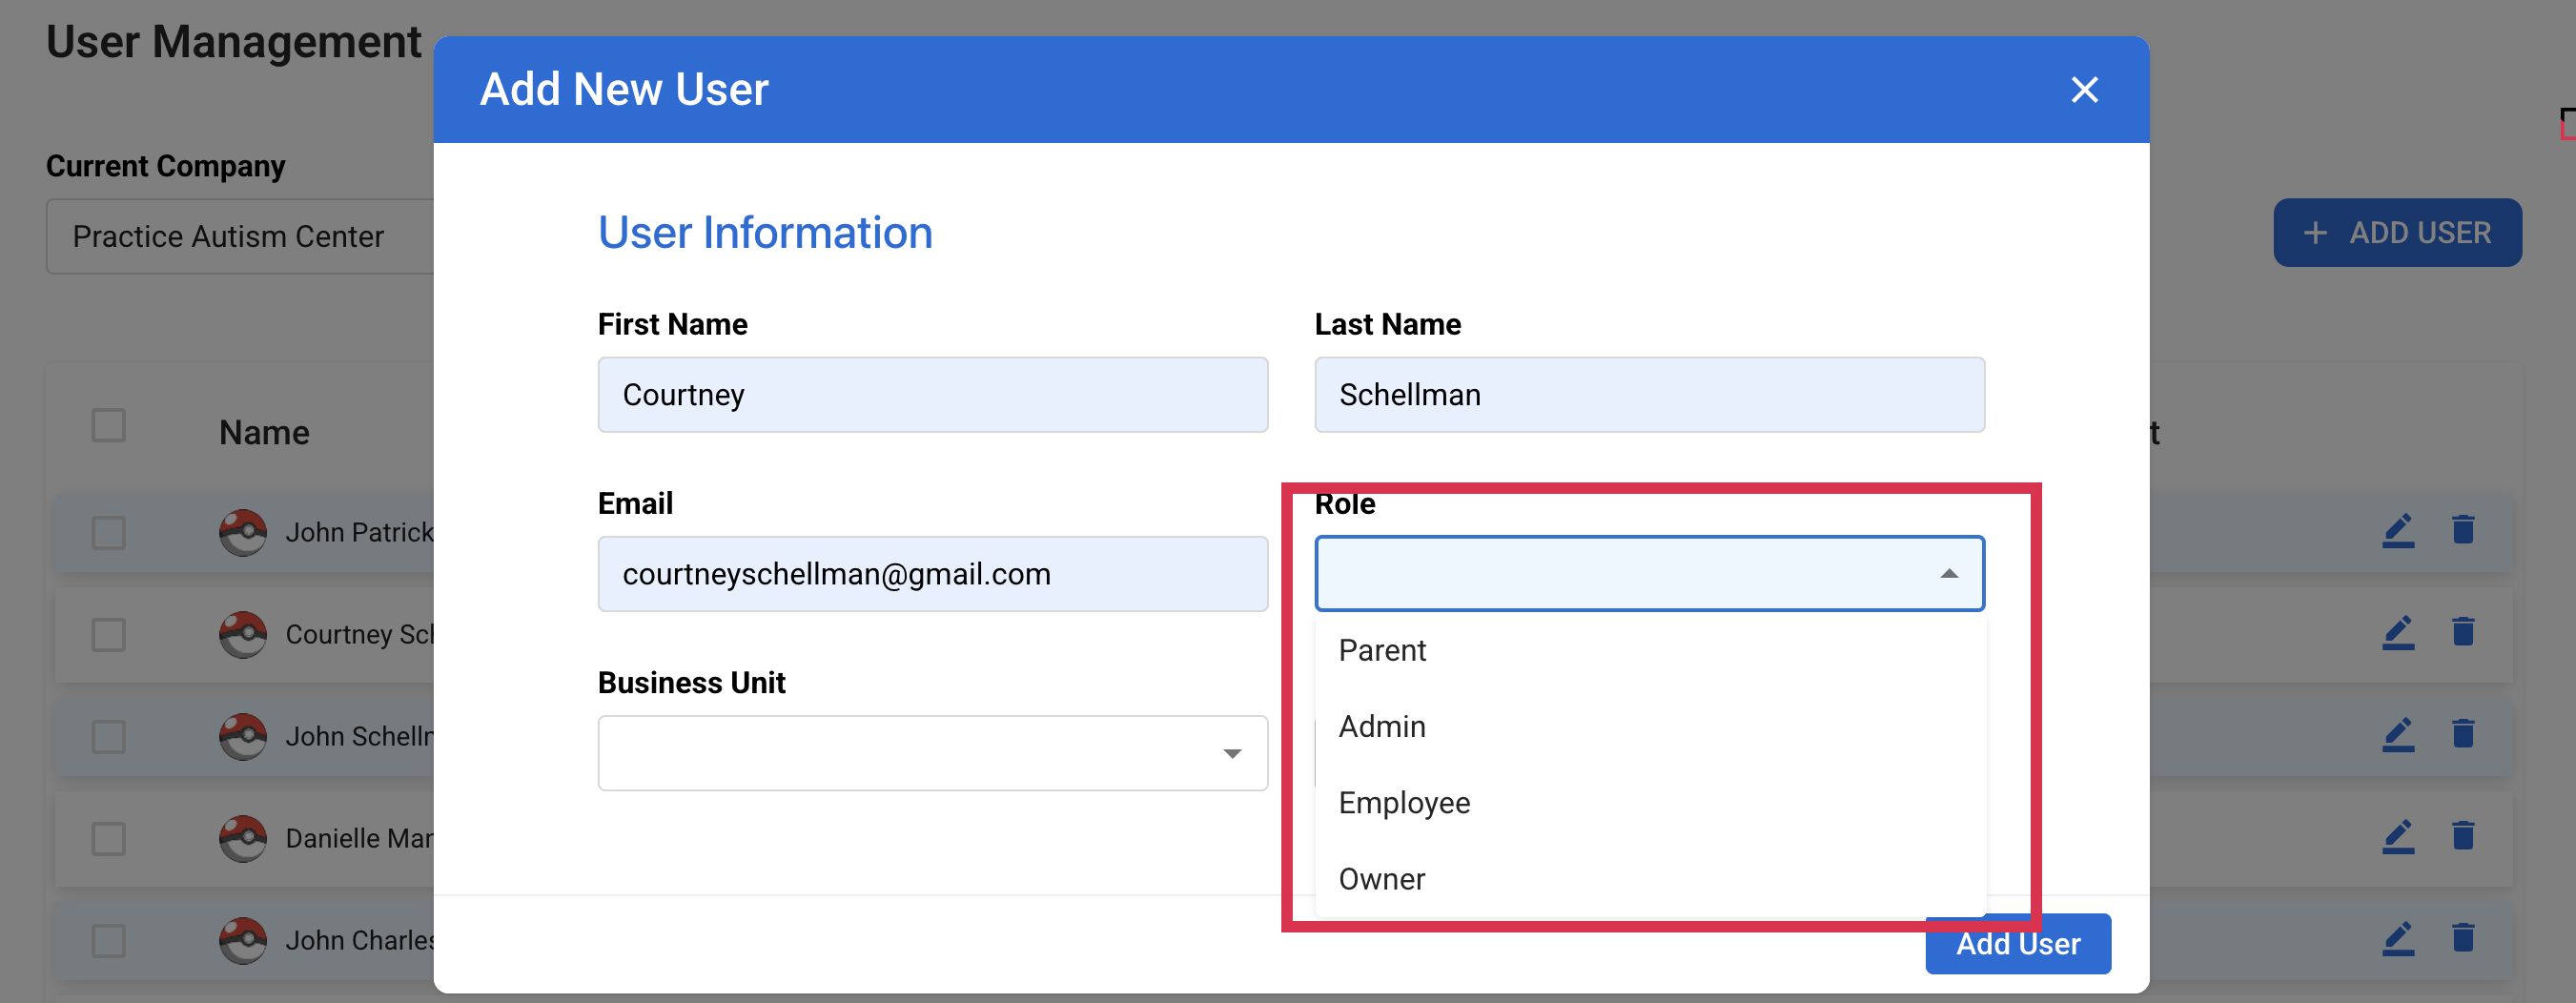
Task: Click the Add User submit button
Action: 2017,943
